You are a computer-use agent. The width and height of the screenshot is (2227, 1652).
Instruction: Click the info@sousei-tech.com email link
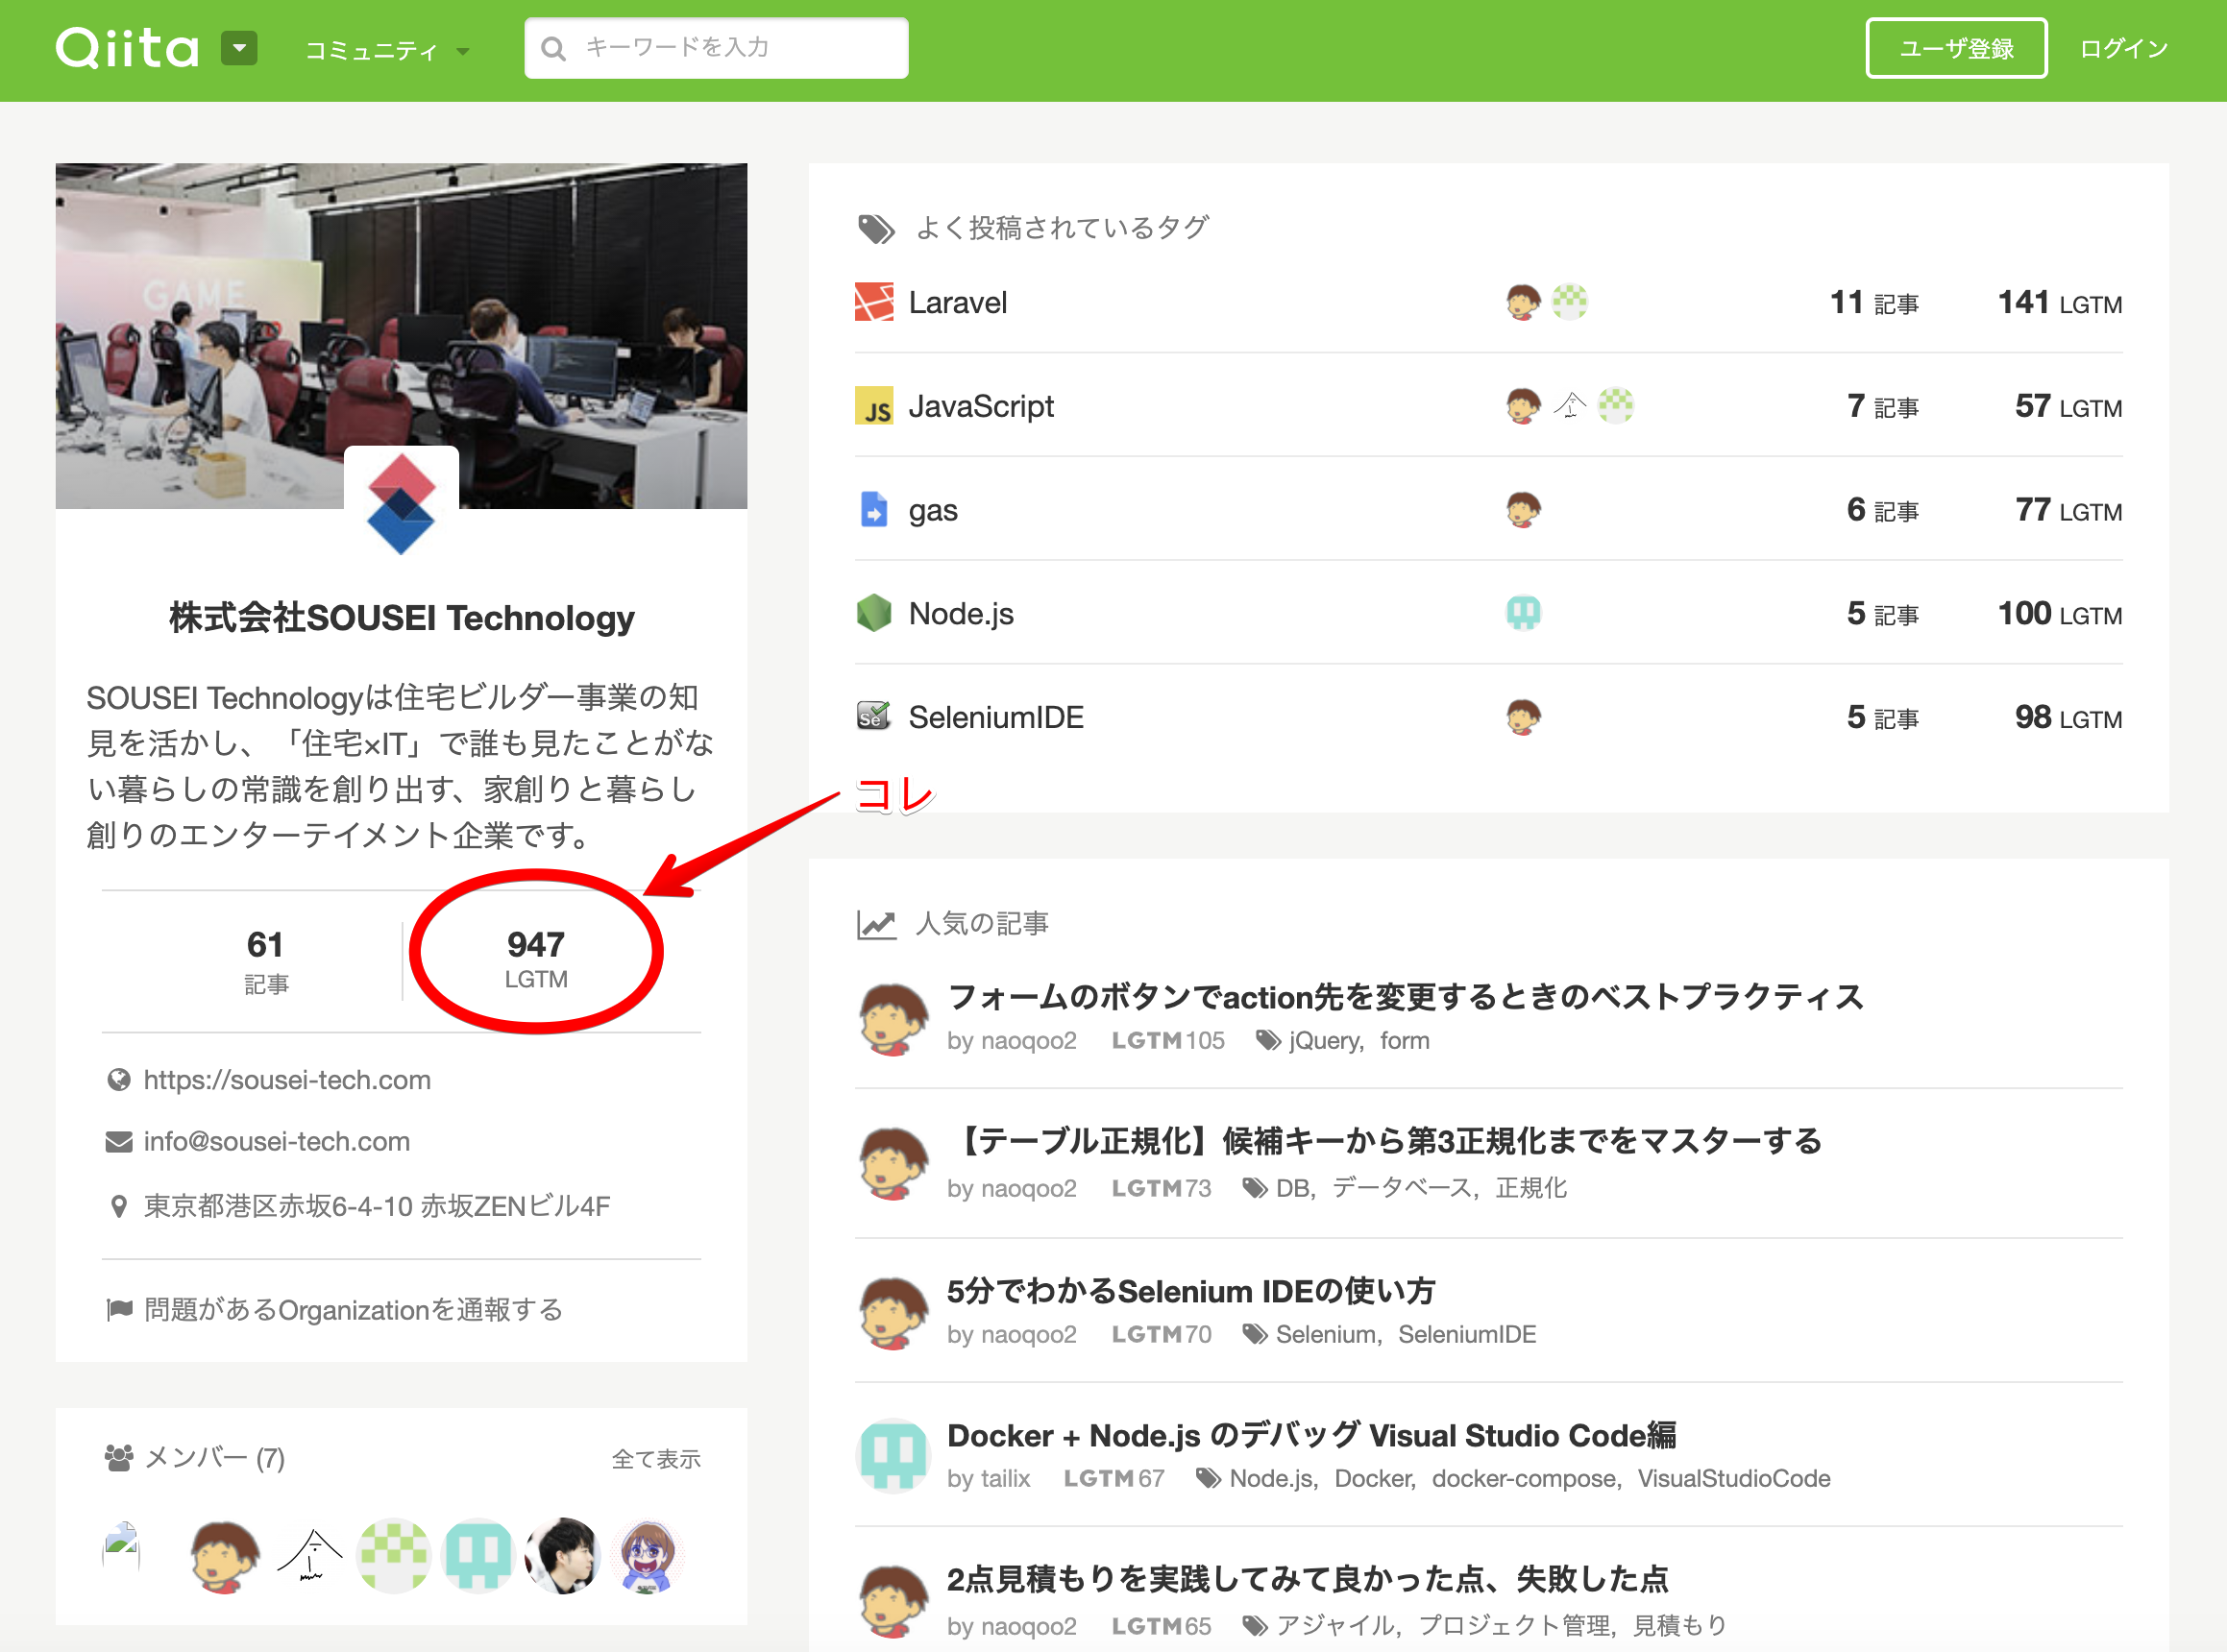click(277, 1141)
